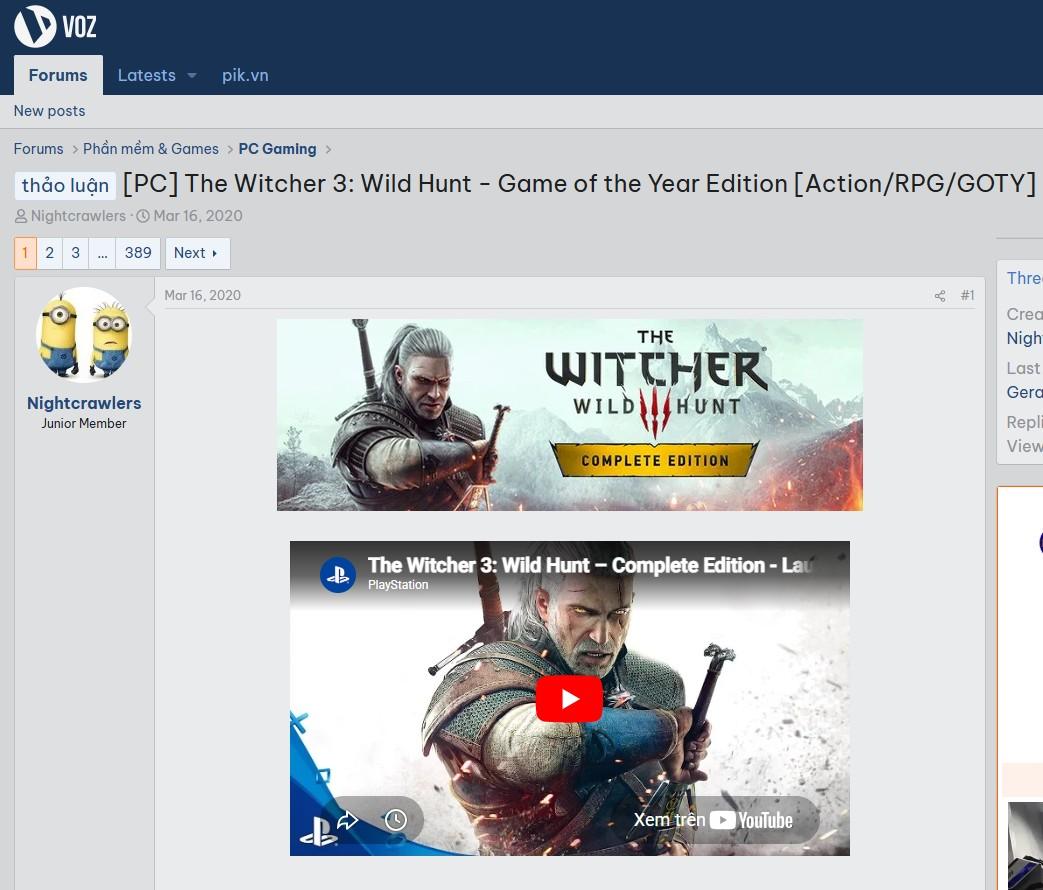
Task: Go to page 2
Action: point(49,253)
